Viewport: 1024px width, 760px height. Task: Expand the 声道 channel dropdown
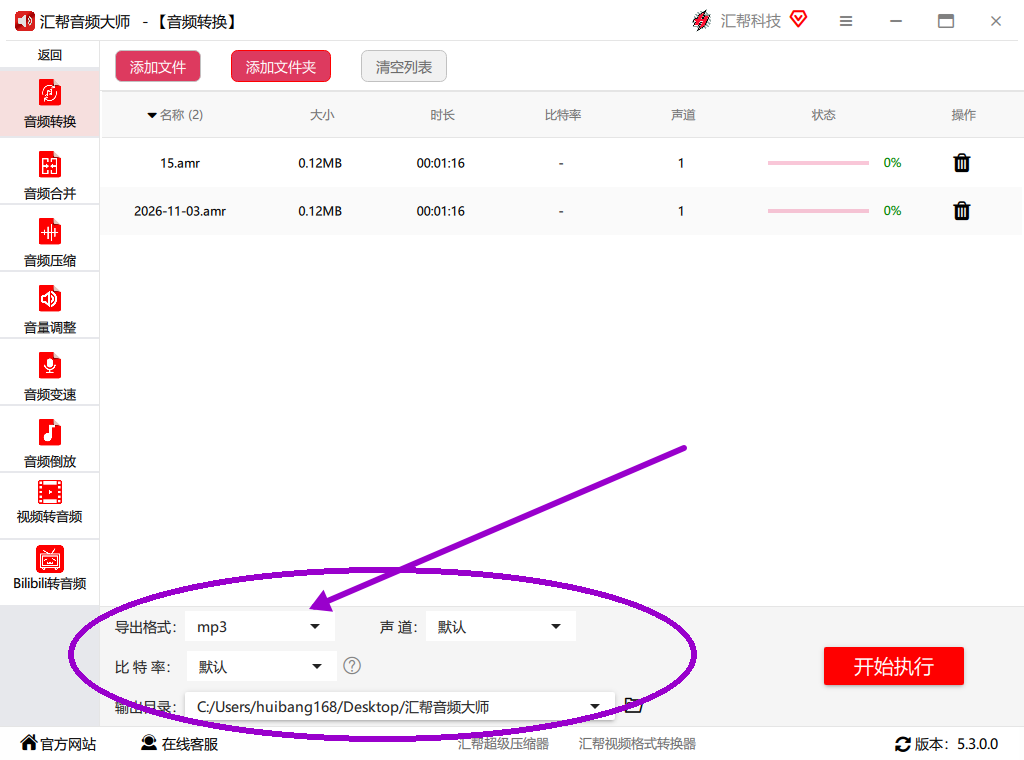(x=501, y=627)
